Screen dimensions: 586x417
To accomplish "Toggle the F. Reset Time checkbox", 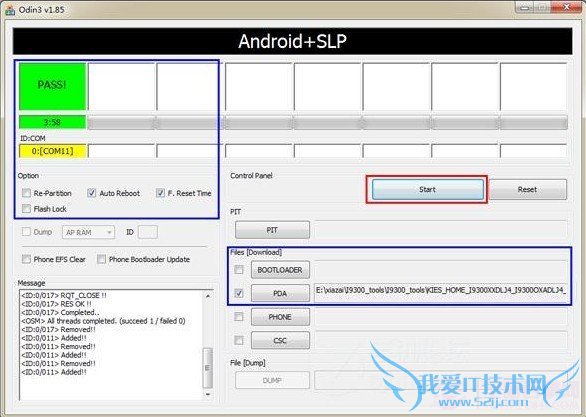I will [160, 193].
